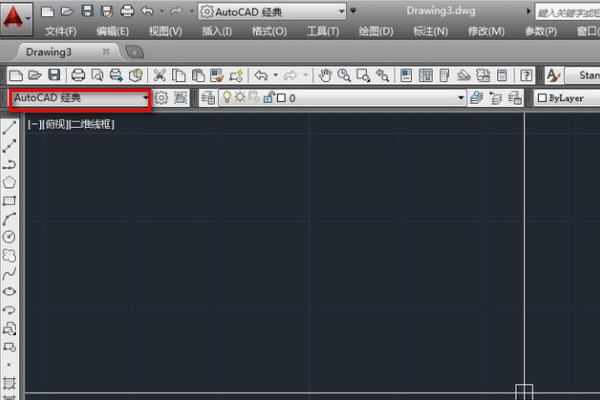Select the Circle drawing tool
The width and height of the screenshot is (600, 400).
pos(10,237)
